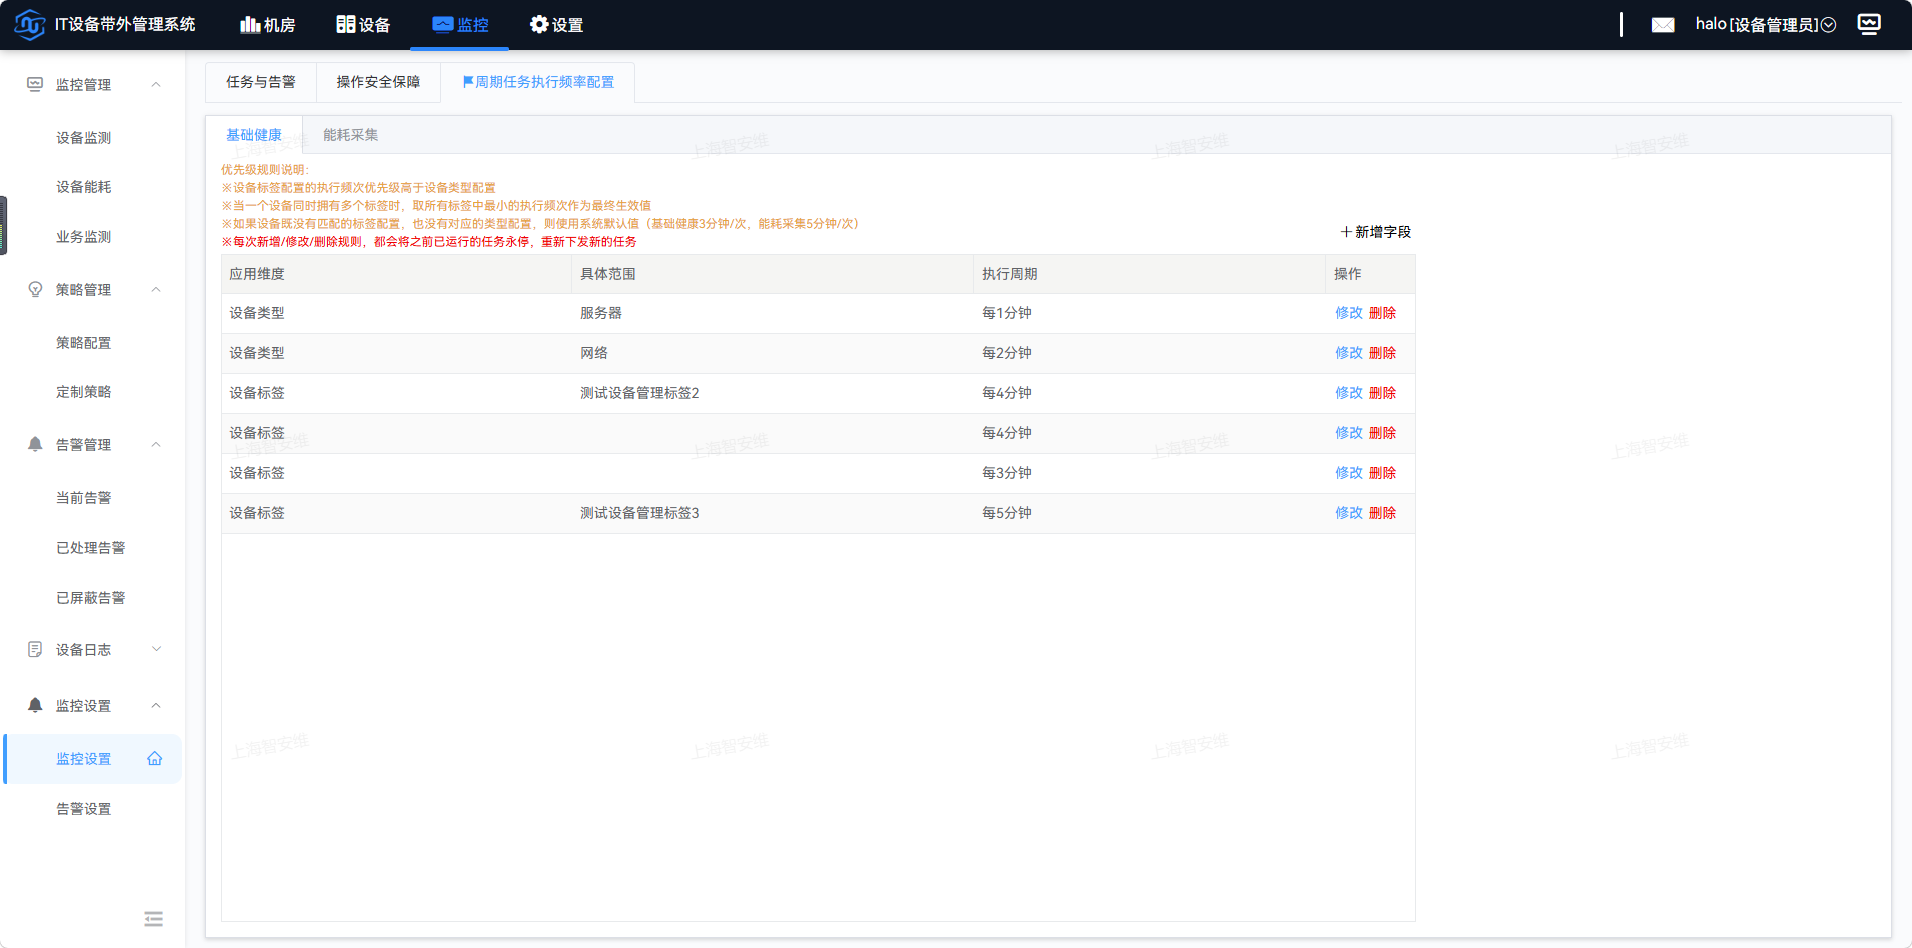Expand the 设备日志 section chevron

(156, 650)
